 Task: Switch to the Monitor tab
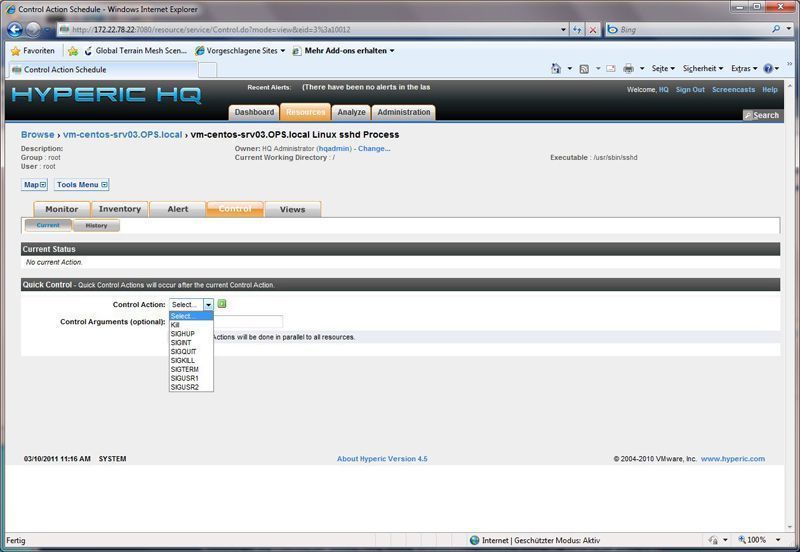pos(62,209)
